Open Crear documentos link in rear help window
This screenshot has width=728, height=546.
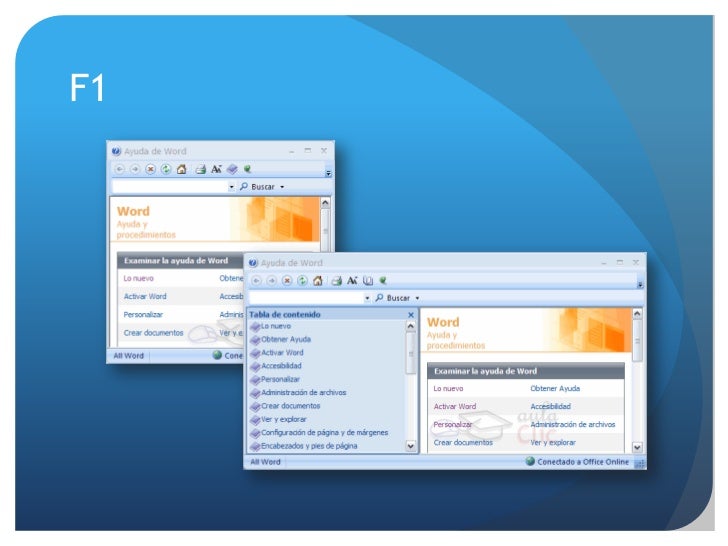click(153, 333)
